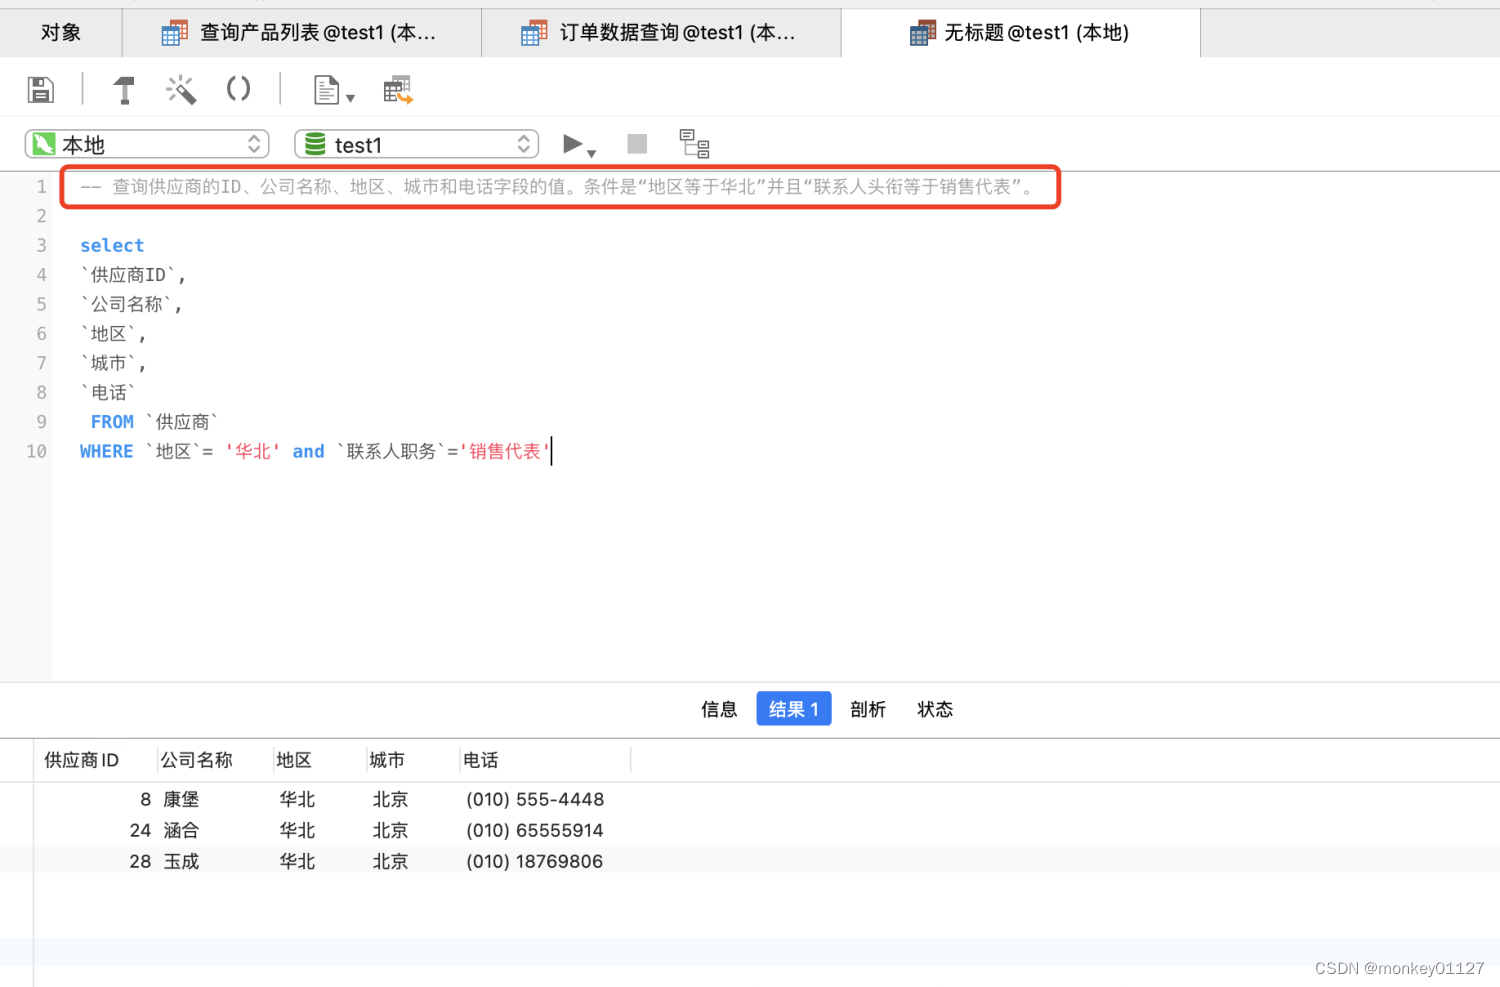This screenshot has height=987, width=1500.
Task: Open the 本地 connection dropdown
Action: pyautogui.click(x=147, y=145)
